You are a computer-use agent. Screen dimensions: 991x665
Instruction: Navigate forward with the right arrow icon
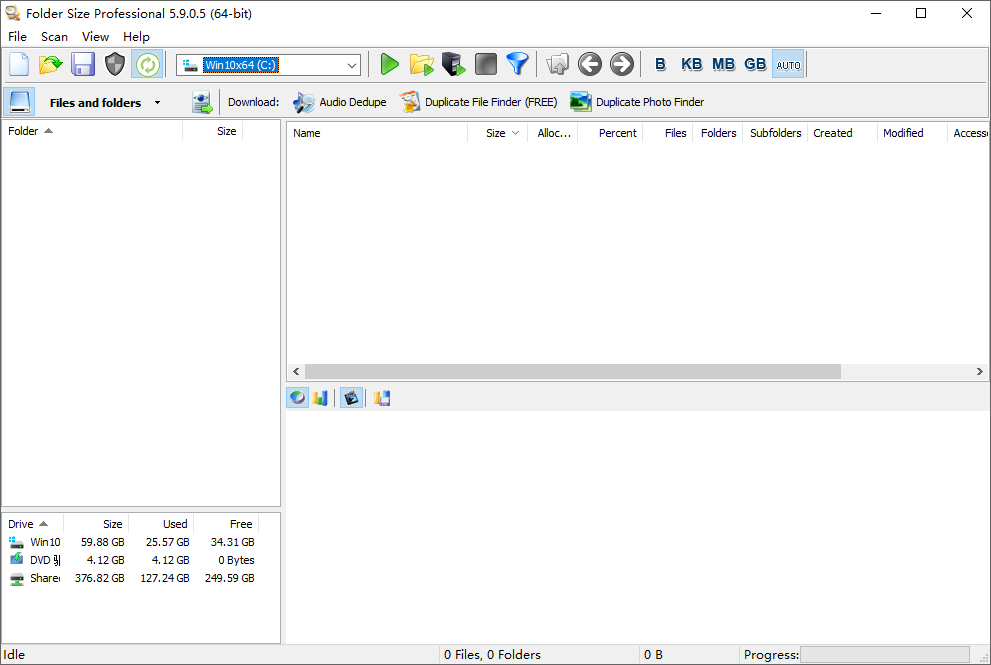[622, 64]
